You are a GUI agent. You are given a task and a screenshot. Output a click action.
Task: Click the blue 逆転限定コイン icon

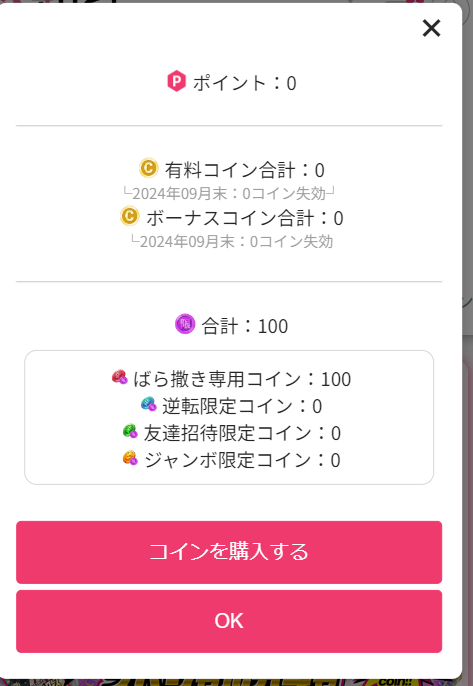point(149,404)
